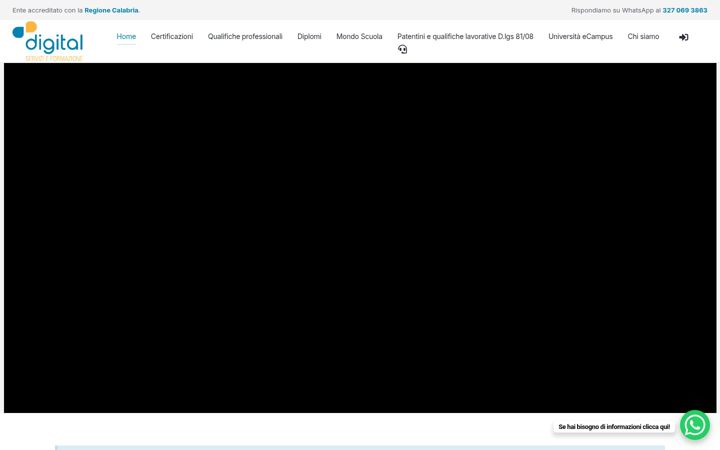Click the 'SERVIZI E FORMAZIONE' logo tagline
This screenshot has width=720, height=450.
(54, 58)
